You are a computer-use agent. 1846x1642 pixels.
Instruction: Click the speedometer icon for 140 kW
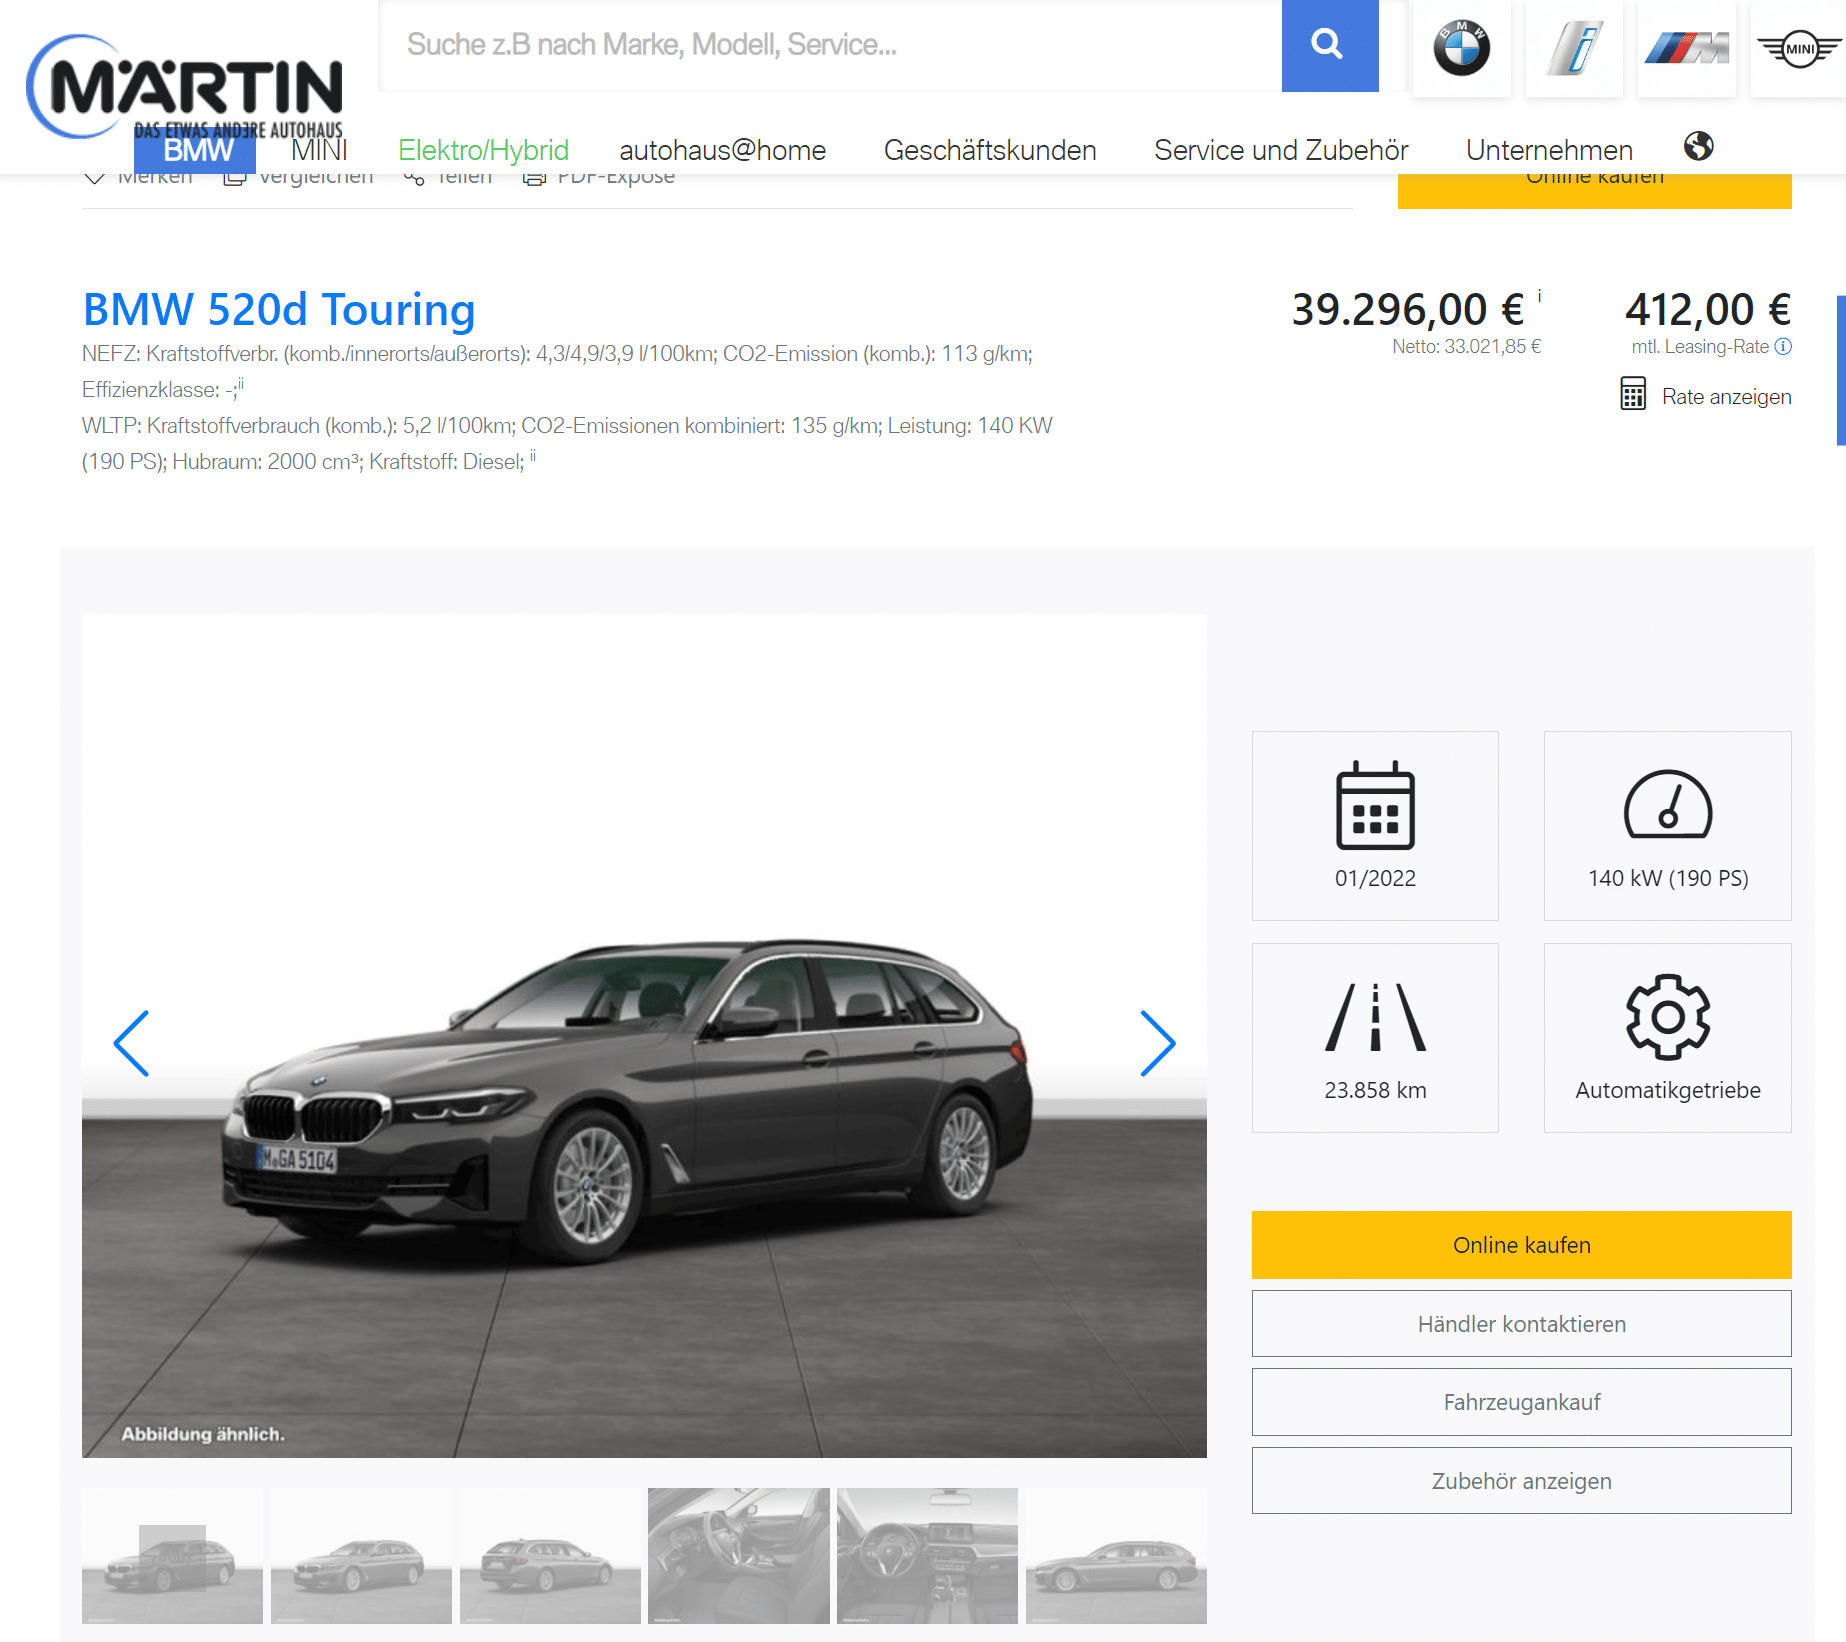pyautogui.click(x=1668, y=804)
